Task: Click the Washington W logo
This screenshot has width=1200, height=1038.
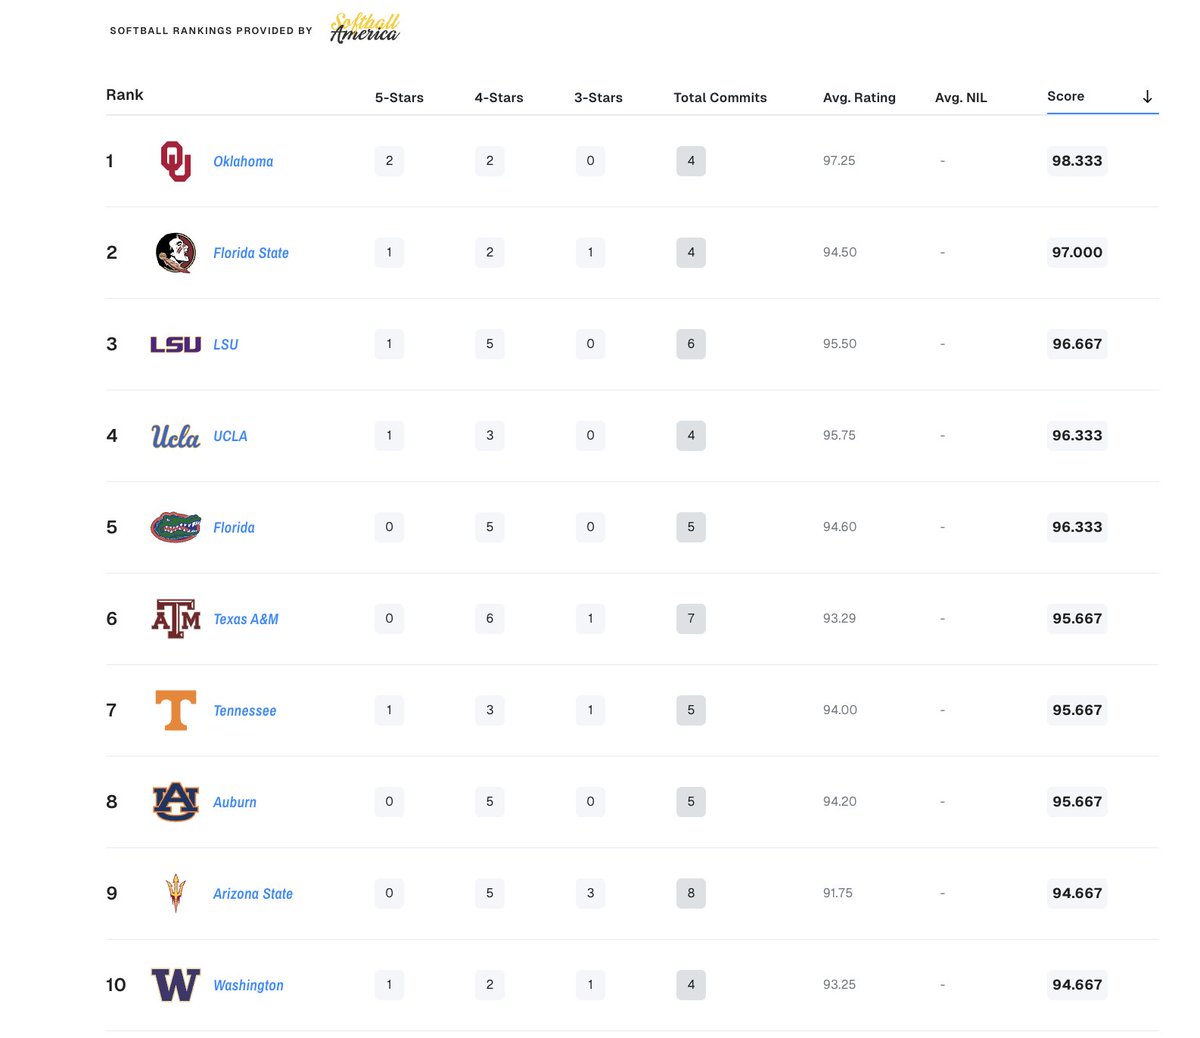Action: pyautogui.click(x=176, y=985)
